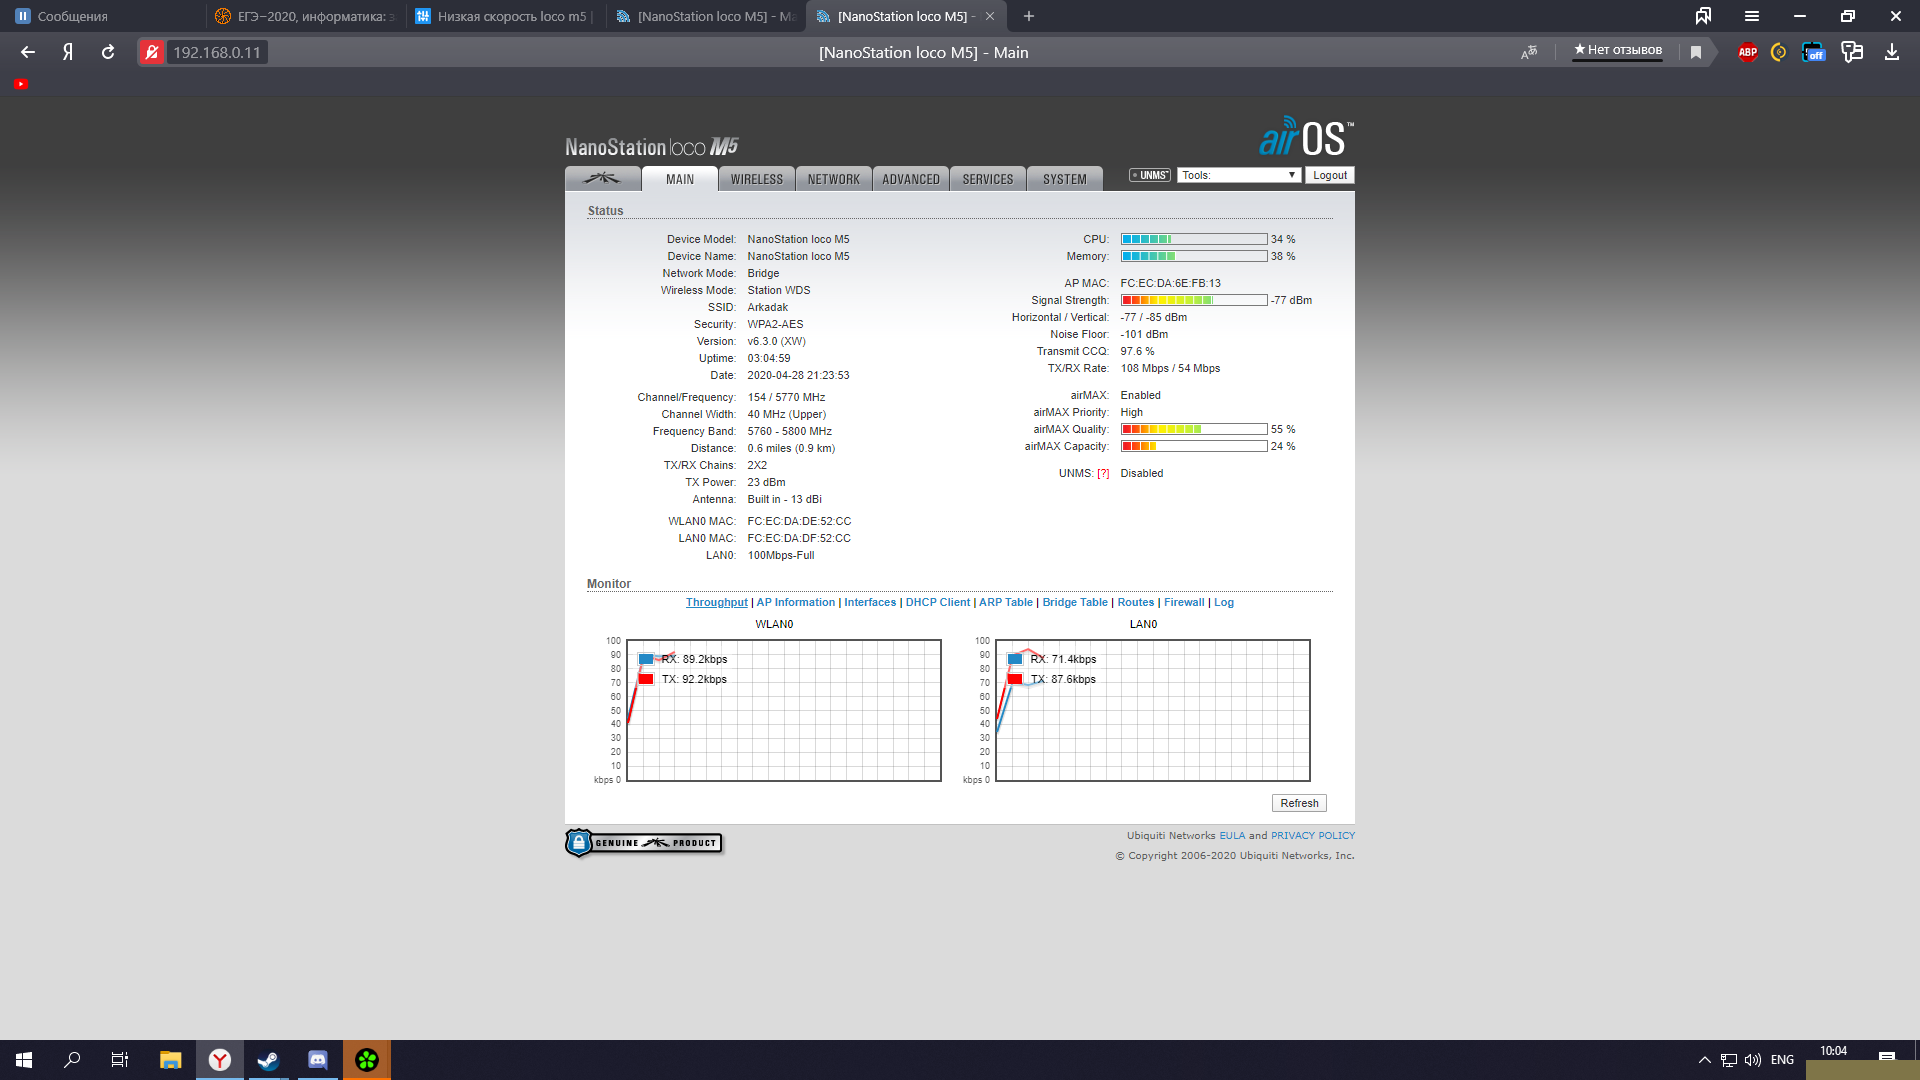The image size is (1920, 1080).
Task: Open the AP Information link
Action: click(796, 602)
